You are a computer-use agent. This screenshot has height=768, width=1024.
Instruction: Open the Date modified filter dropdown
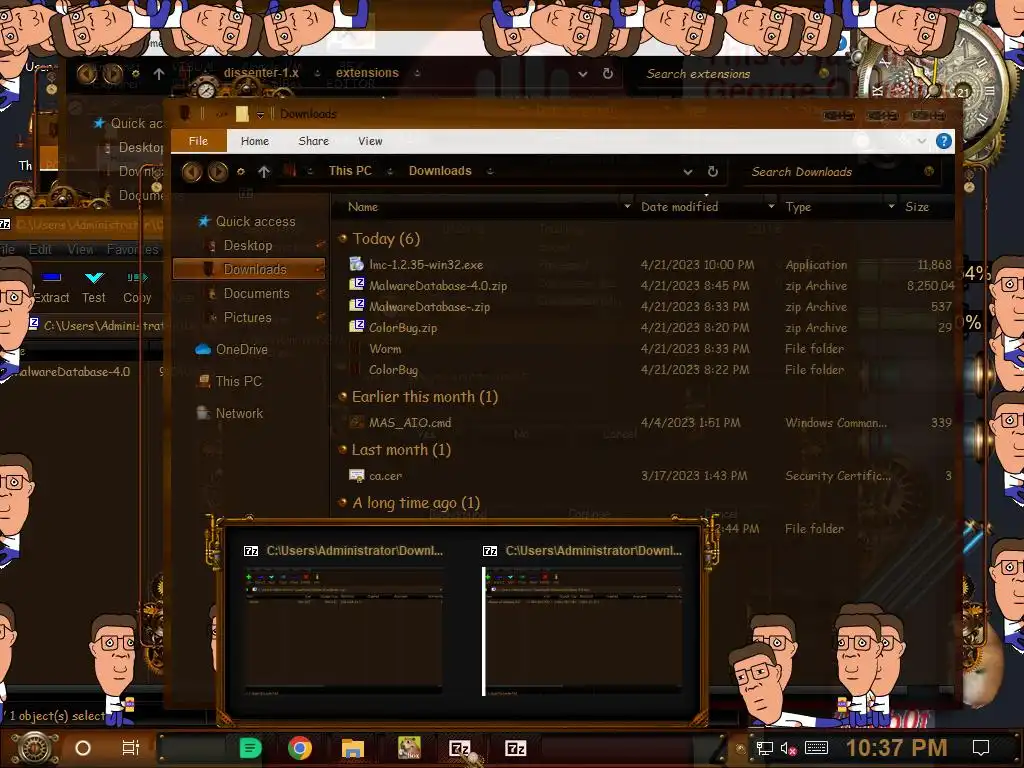pyautogui.click(x=771, y=206)
